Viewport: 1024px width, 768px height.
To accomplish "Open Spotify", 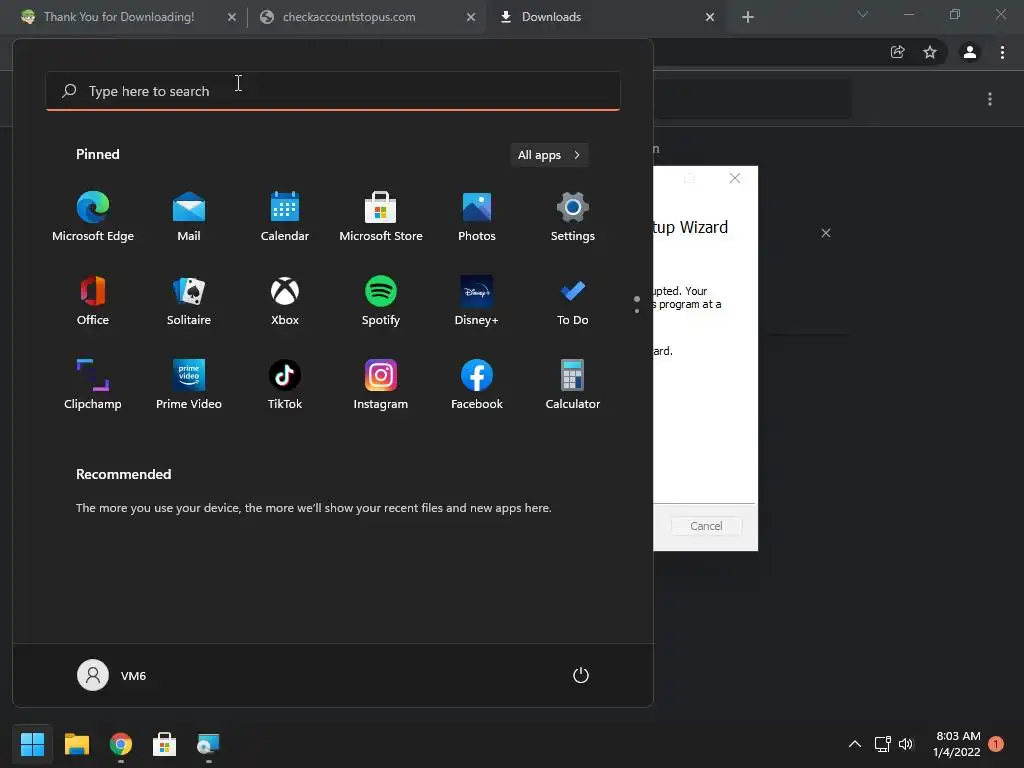I will click(381, 300).
